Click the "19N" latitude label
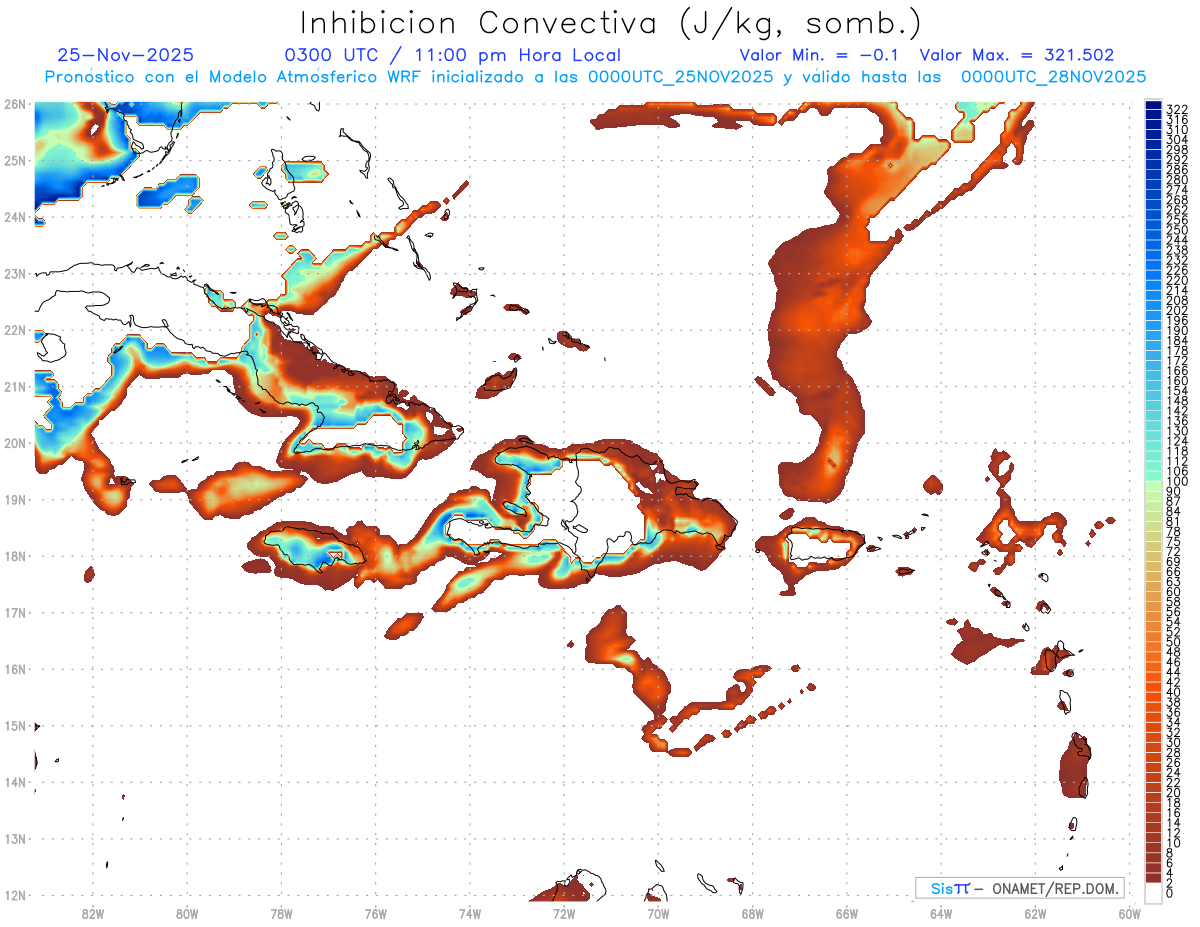Screen dimensions: 1200x927 14,499
